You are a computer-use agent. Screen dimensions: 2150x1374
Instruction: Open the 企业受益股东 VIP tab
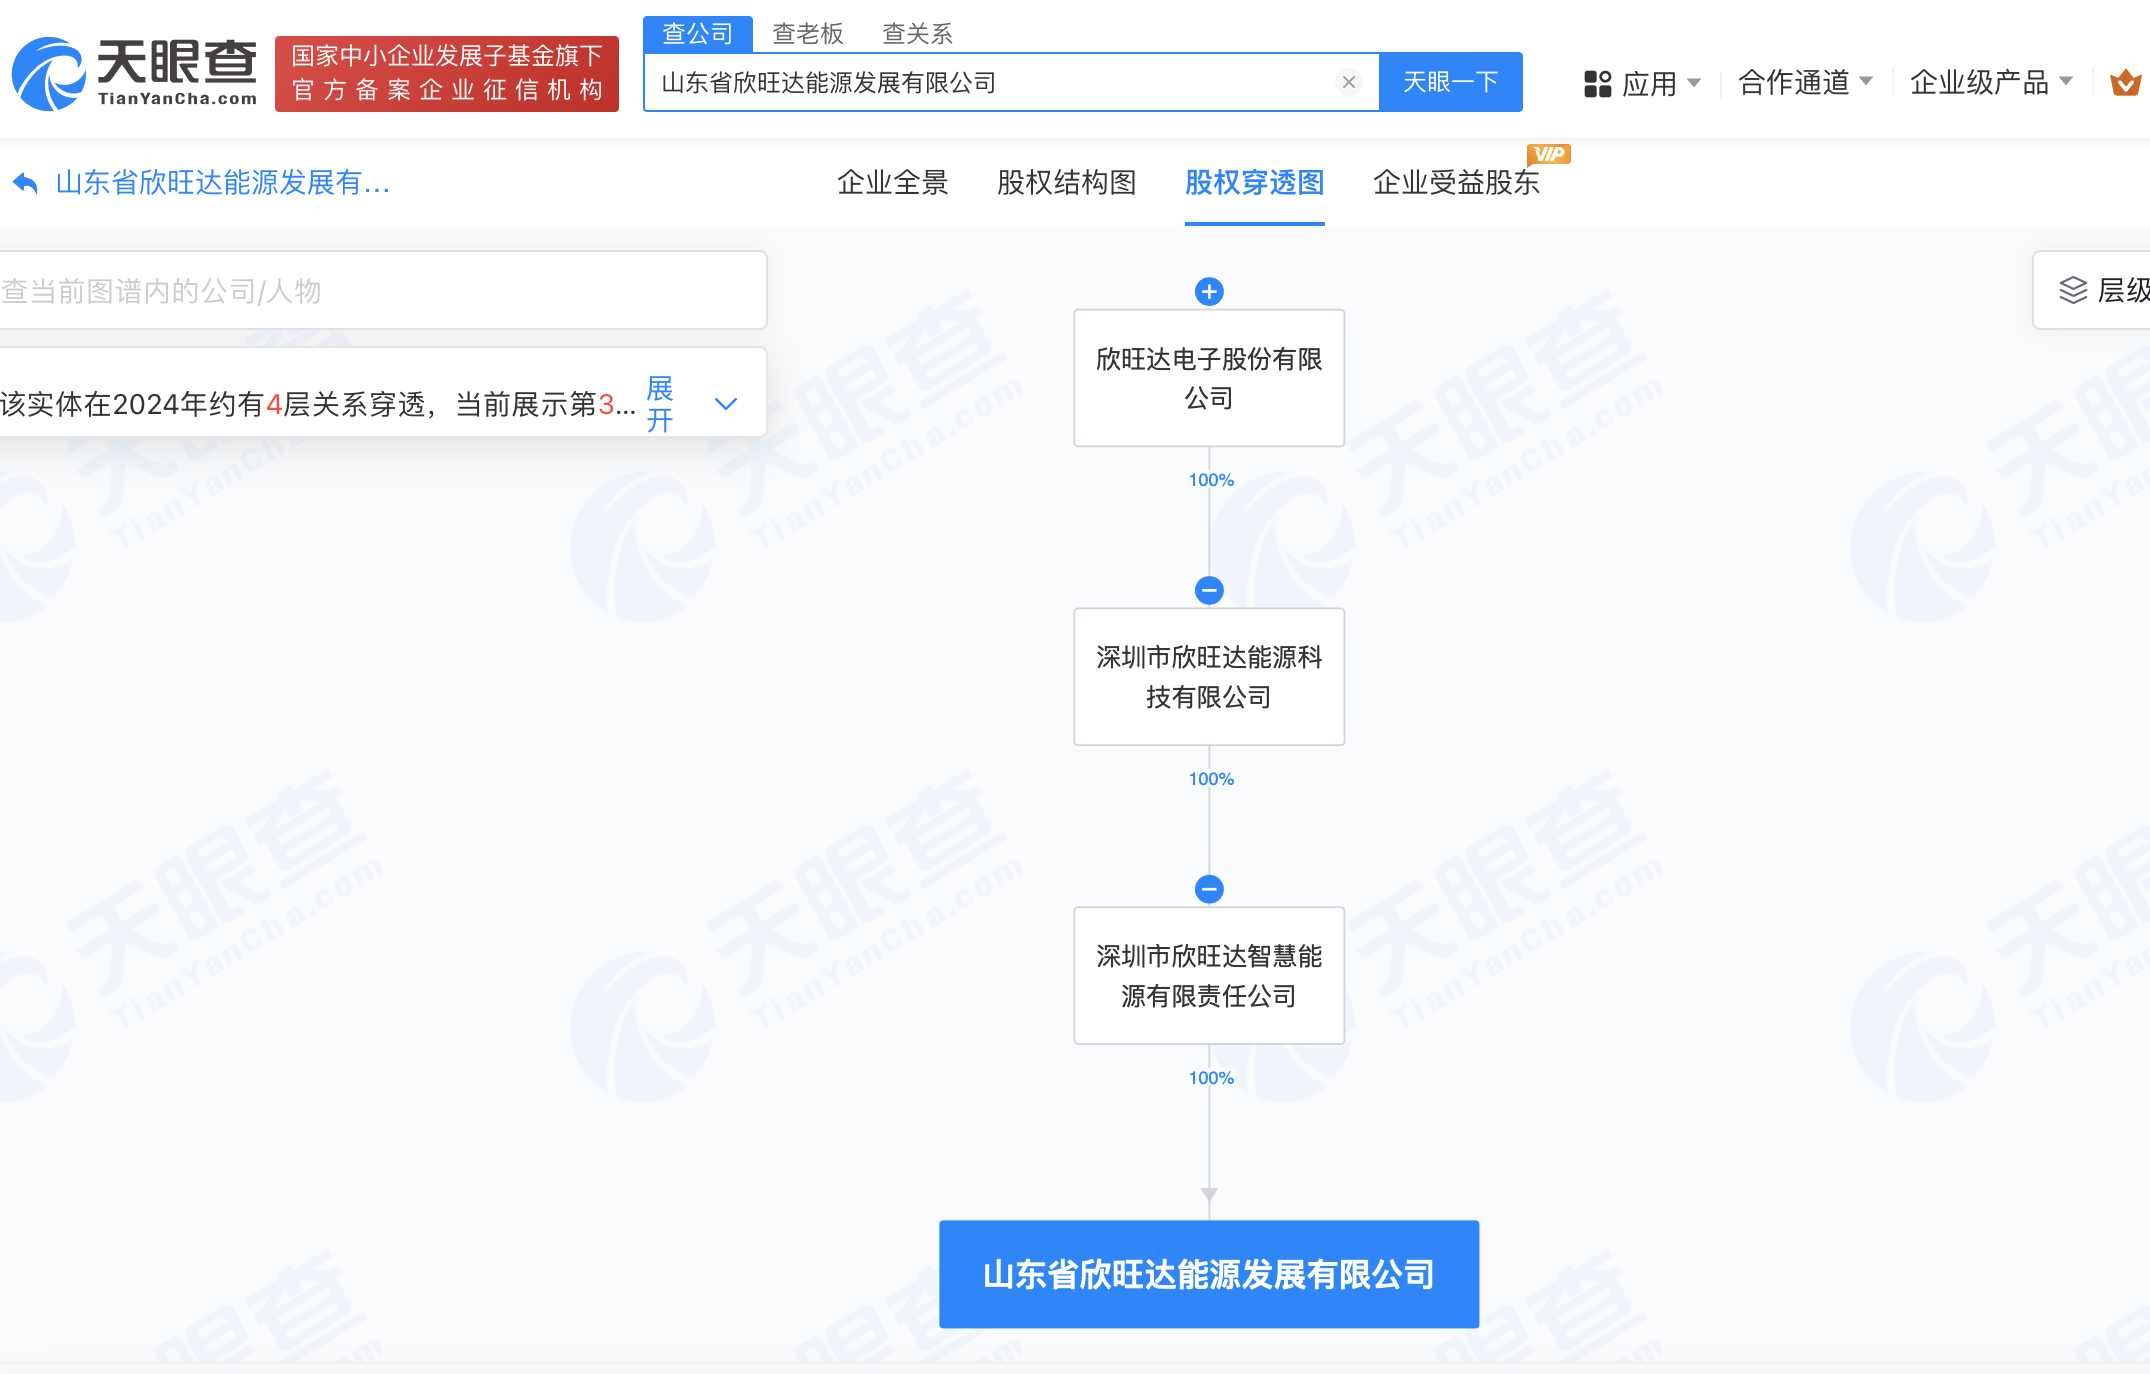coord(1456,182)
